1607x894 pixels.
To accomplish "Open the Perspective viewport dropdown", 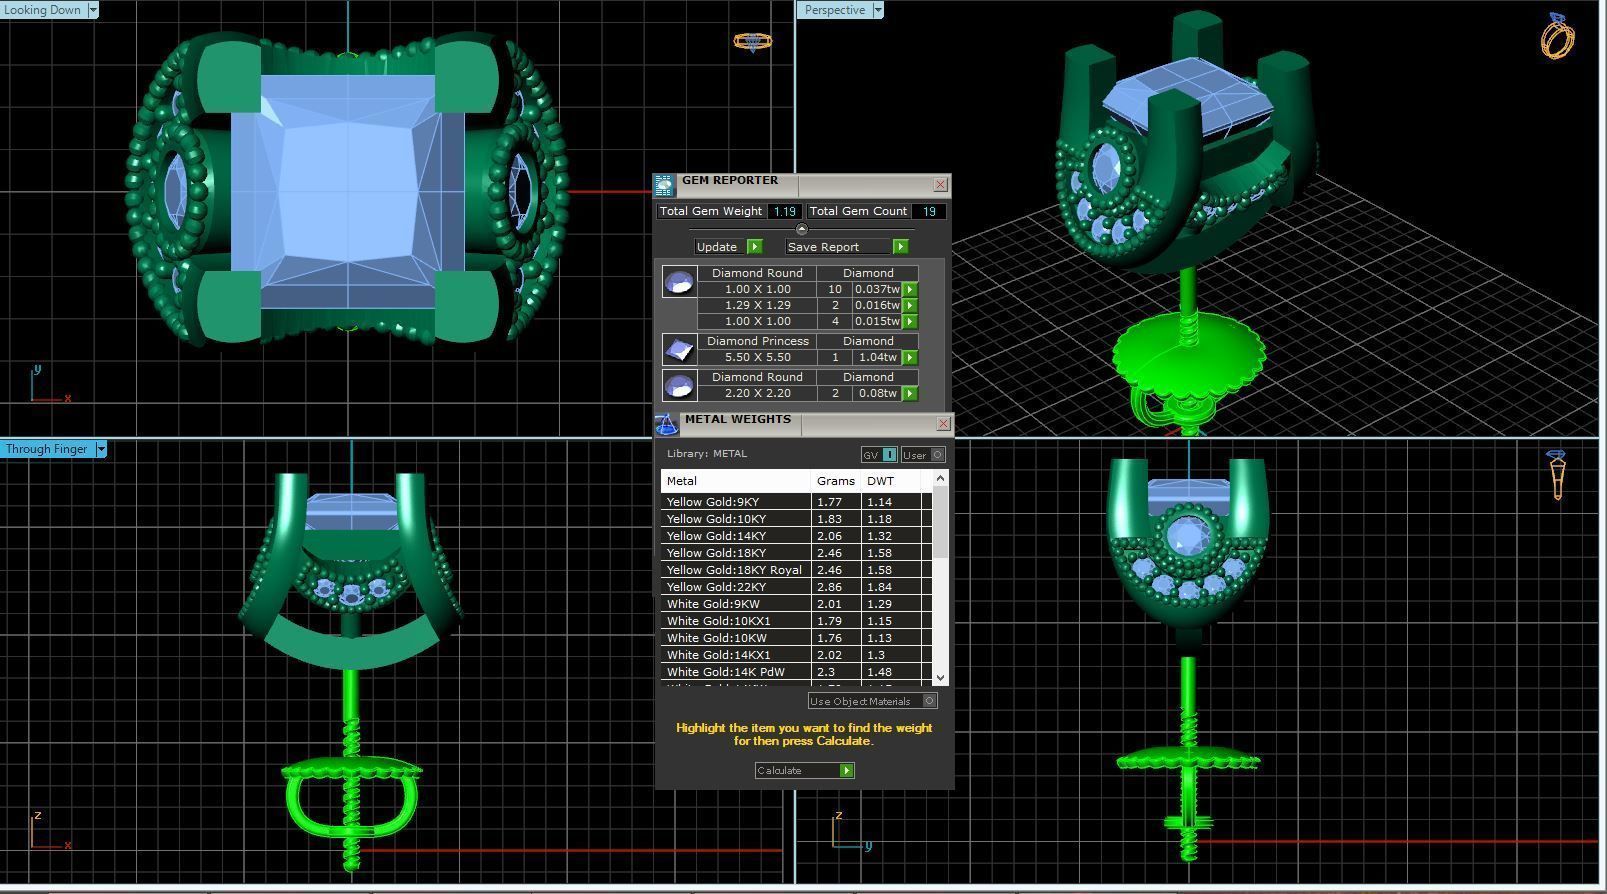I will pos(878,10).
